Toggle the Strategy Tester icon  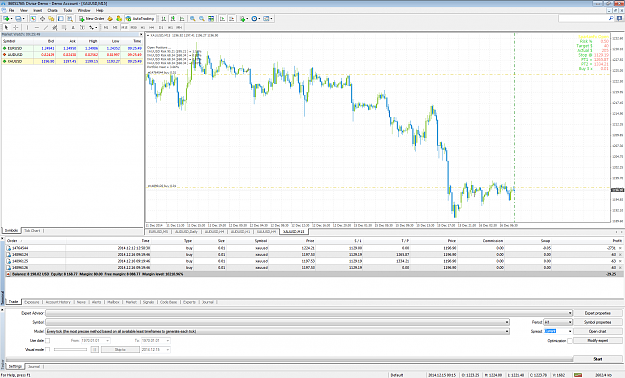(70, 18)
